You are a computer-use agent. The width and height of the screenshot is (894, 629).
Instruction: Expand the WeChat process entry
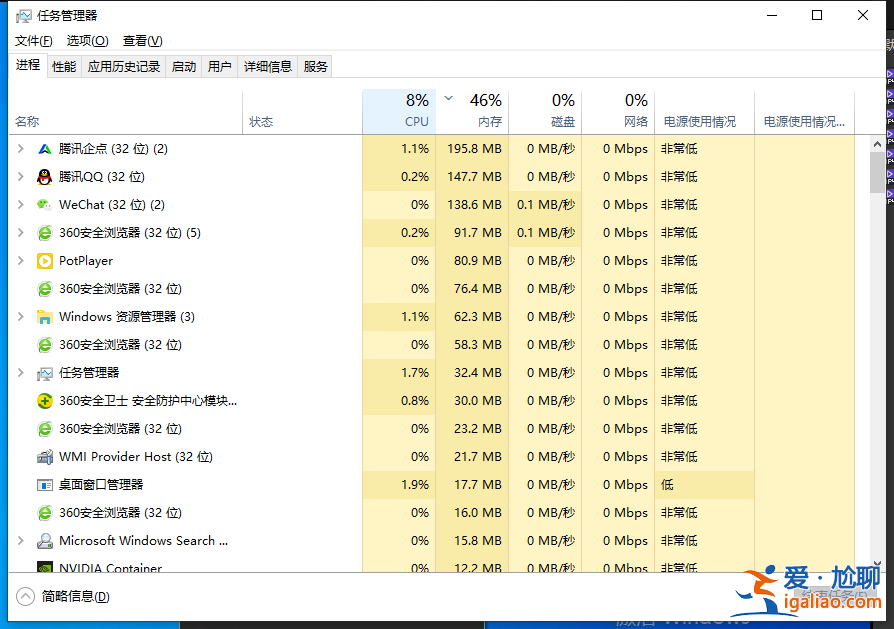point(19,204)
